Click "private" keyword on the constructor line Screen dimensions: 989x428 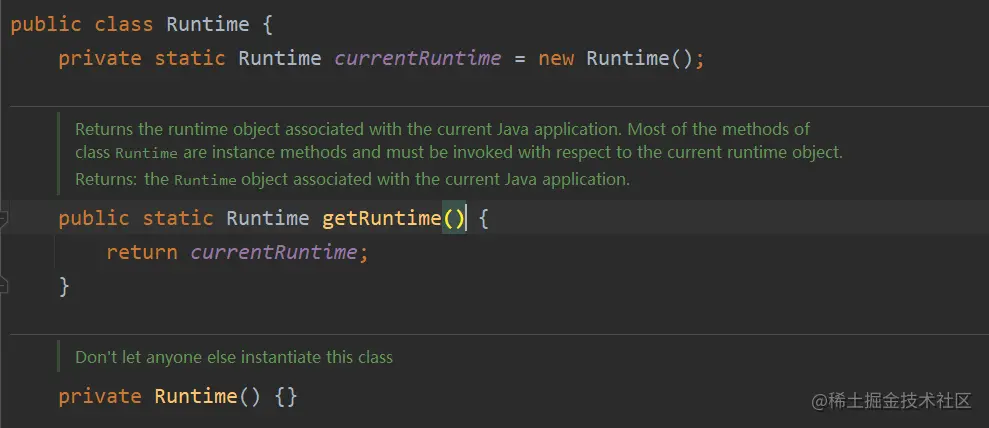[x=100, y=396]
